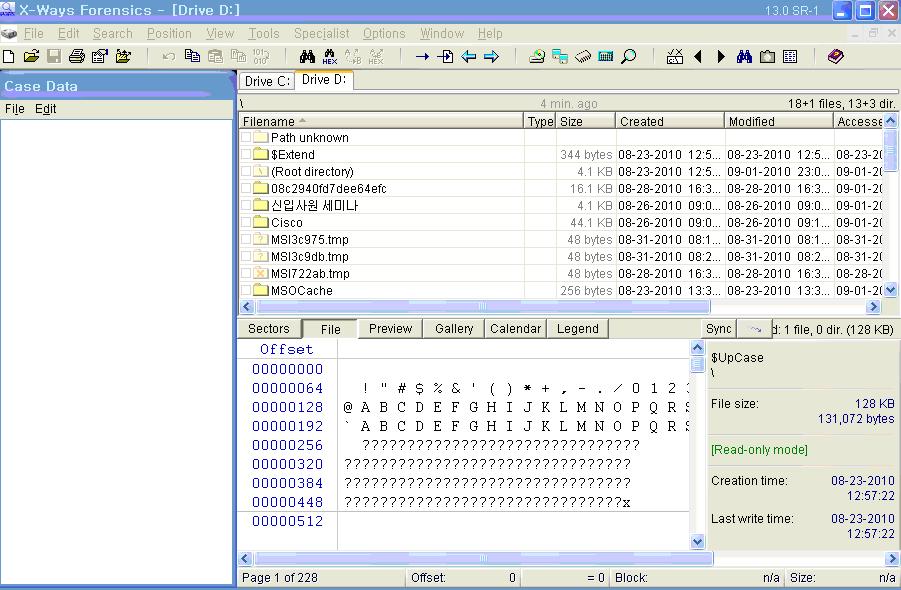The width and height of the screenshot is (901, 590).
Task: Click the hex view horizontal scrollbar thumb
Action: click(484, 558)
